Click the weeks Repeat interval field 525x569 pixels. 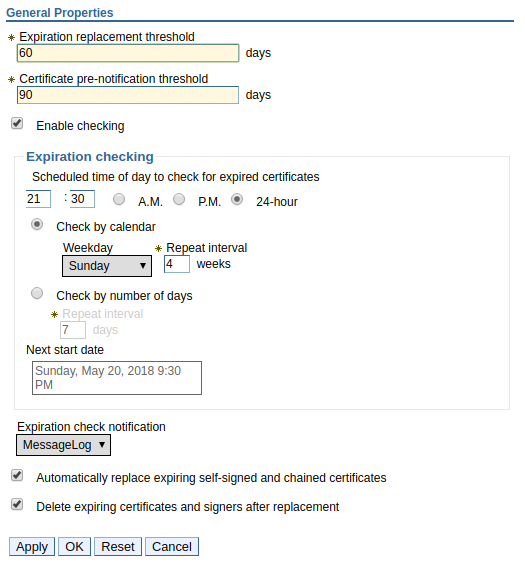177,264
